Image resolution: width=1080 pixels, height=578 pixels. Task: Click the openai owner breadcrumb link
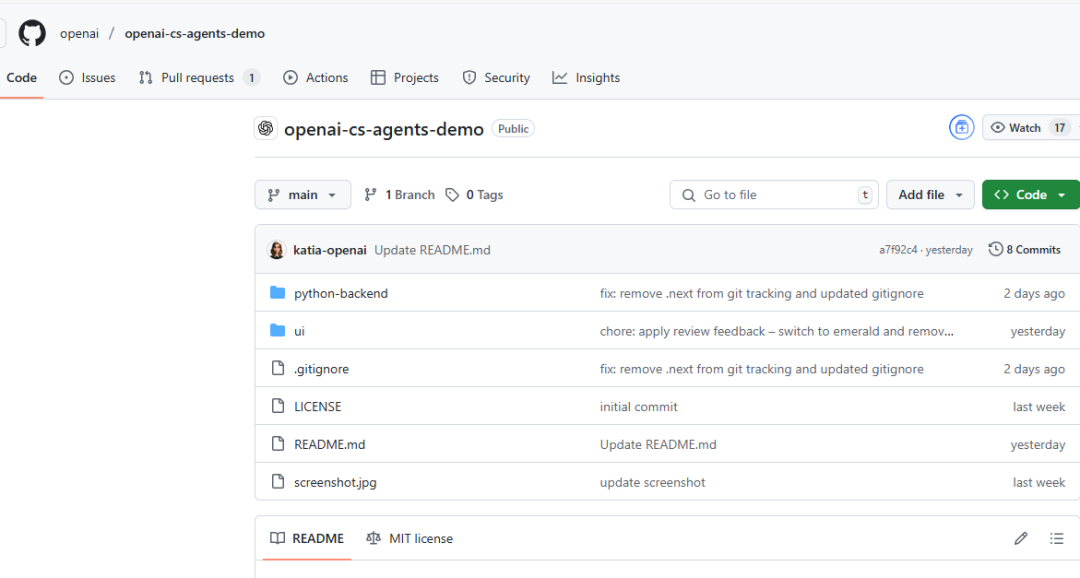coord(79,34)
